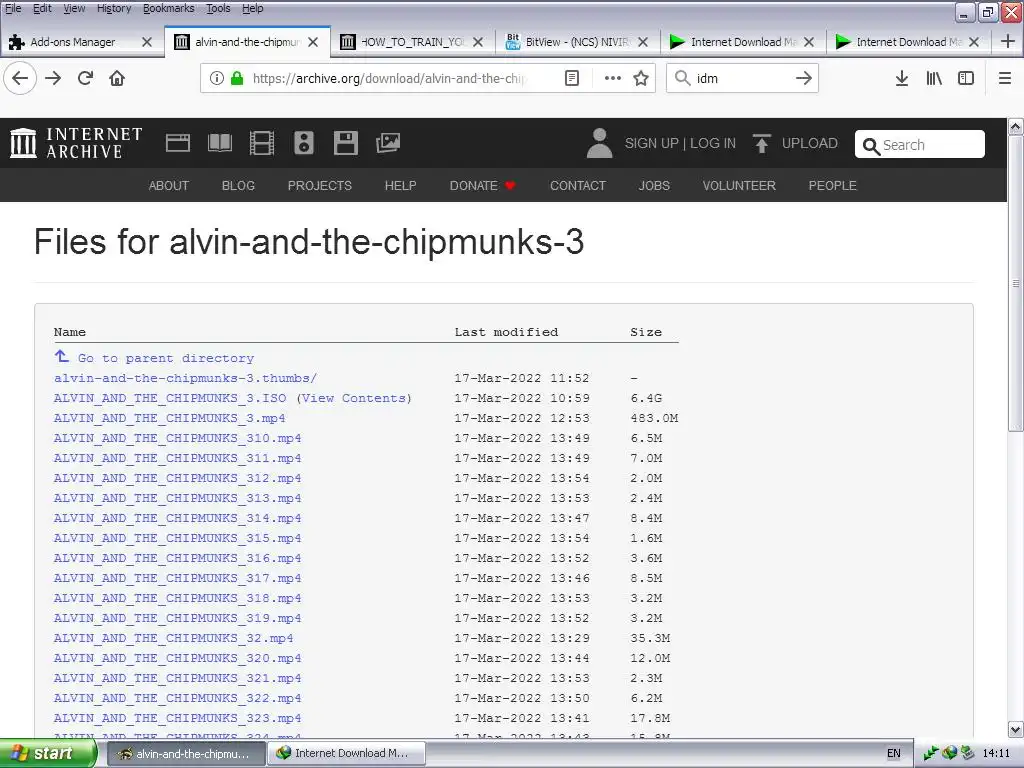This screenshot has width=1024, height=768.
Task: Select the alvin-and-the-chipmu taskbar button
Action: pyautogui.click(x=185, y=754)
